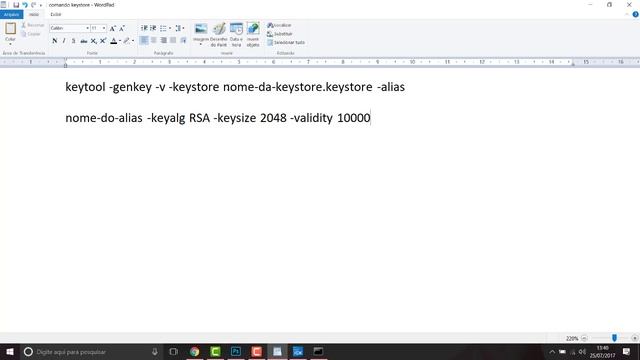Center align the text
This screenshot has height=360, width=640.
coord(154,40)
